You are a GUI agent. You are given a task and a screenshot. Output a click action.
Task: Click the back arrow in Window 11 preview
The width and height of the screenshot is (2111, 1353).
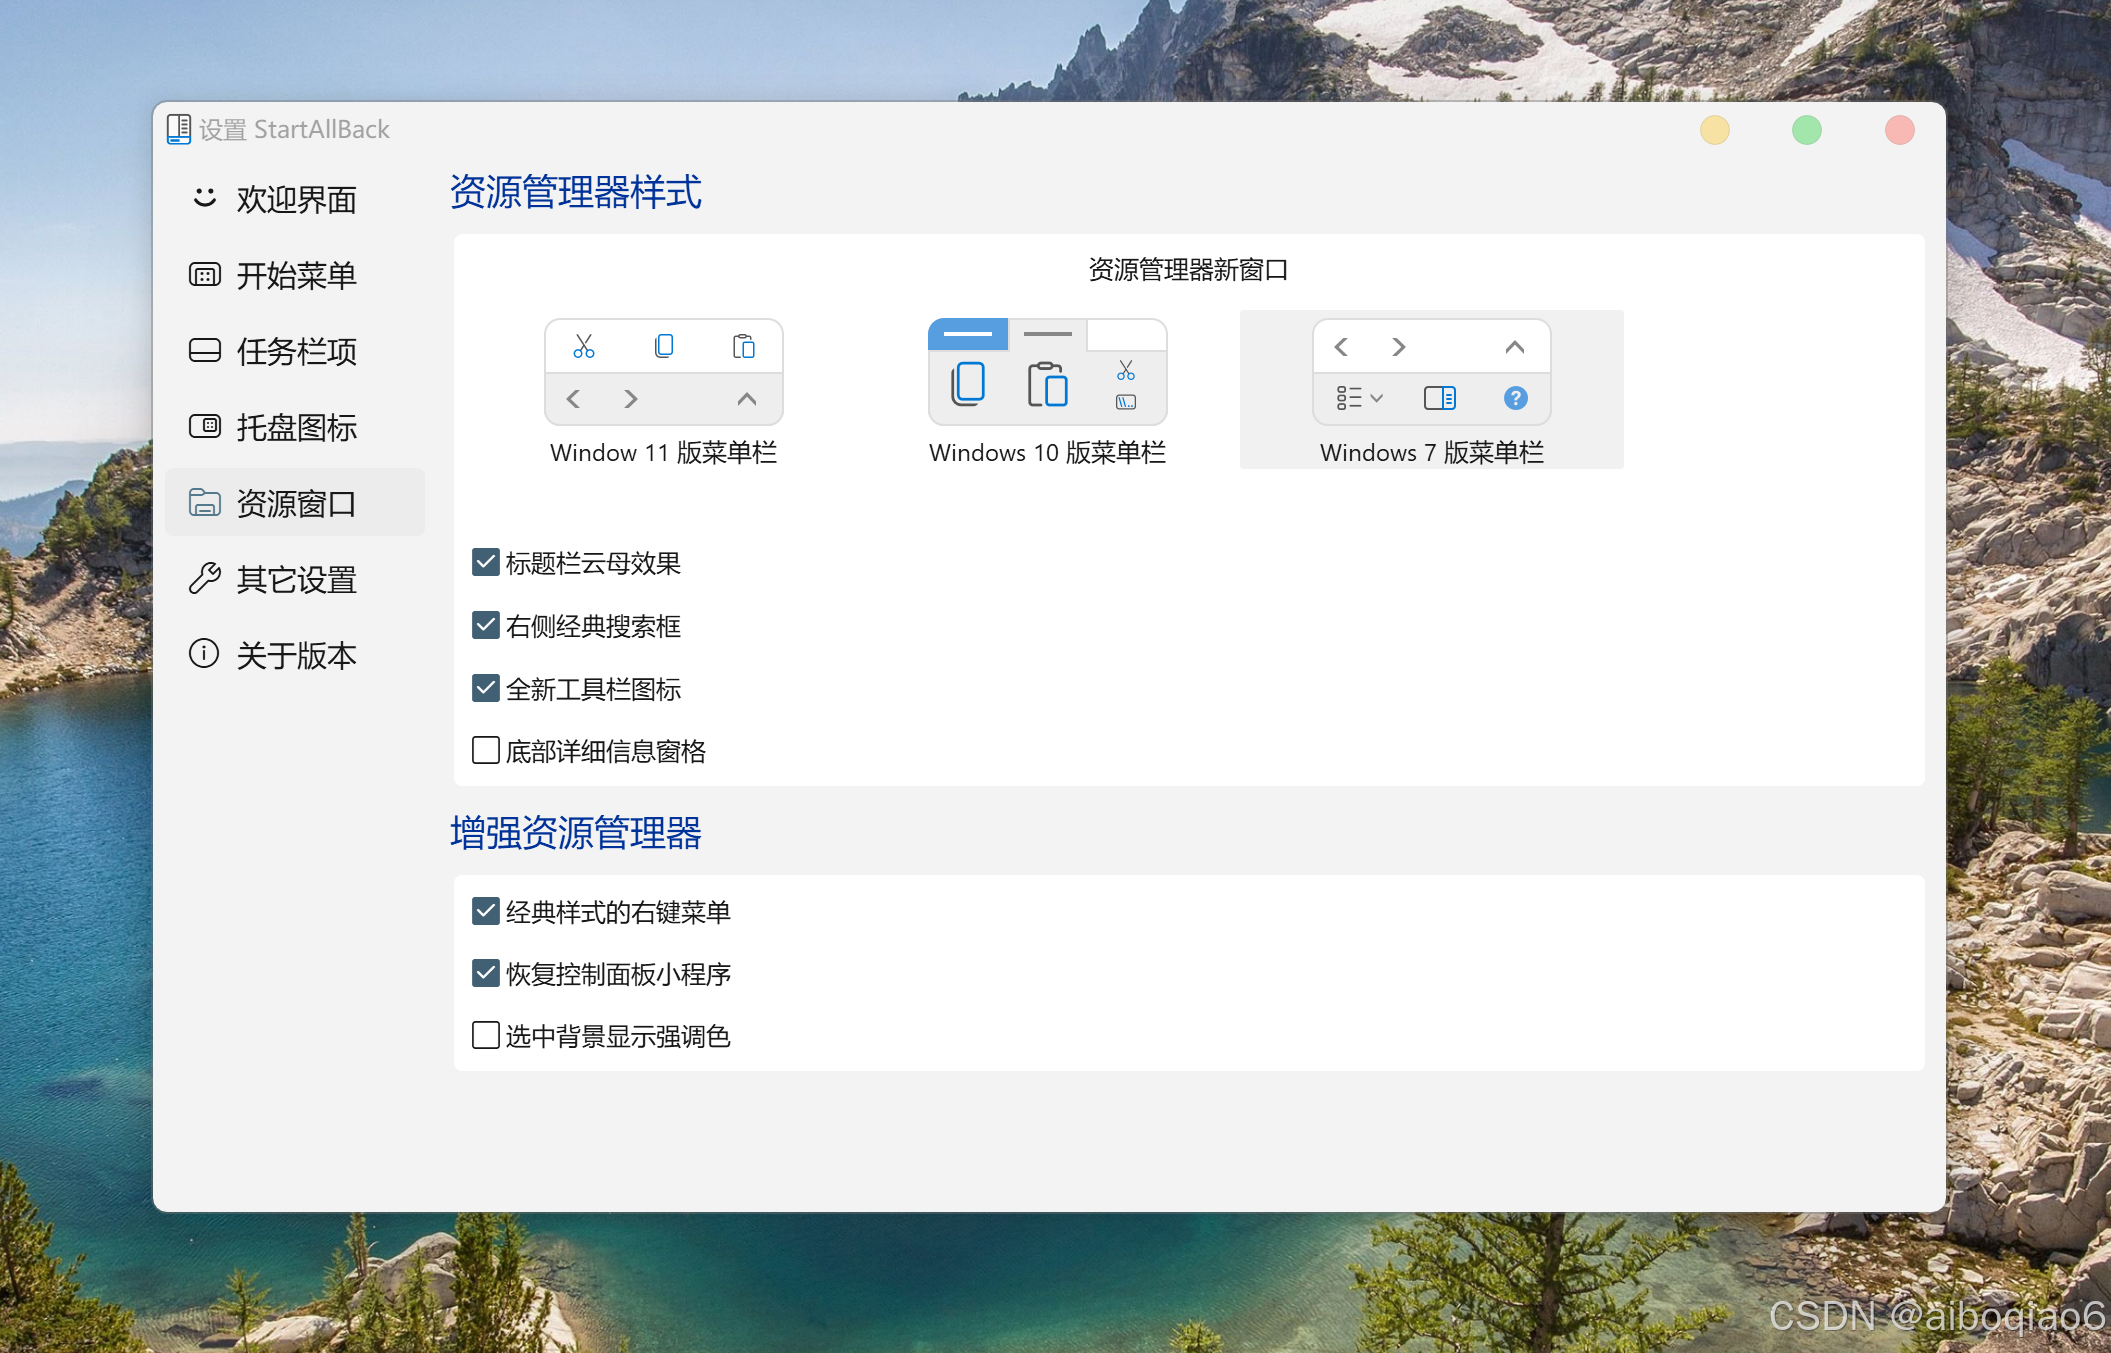(x=573, y=399)
